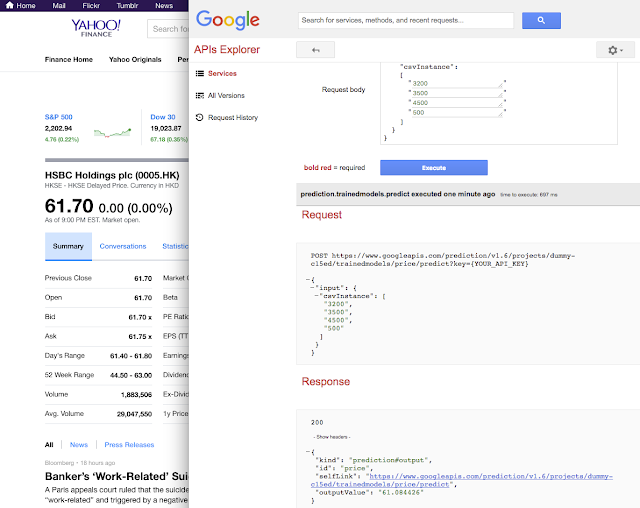Focus the APIs Explorer search field
Image resolution: width=640 pixels, height=508 pixels.
pyautogui.click(x=406, y=20)
